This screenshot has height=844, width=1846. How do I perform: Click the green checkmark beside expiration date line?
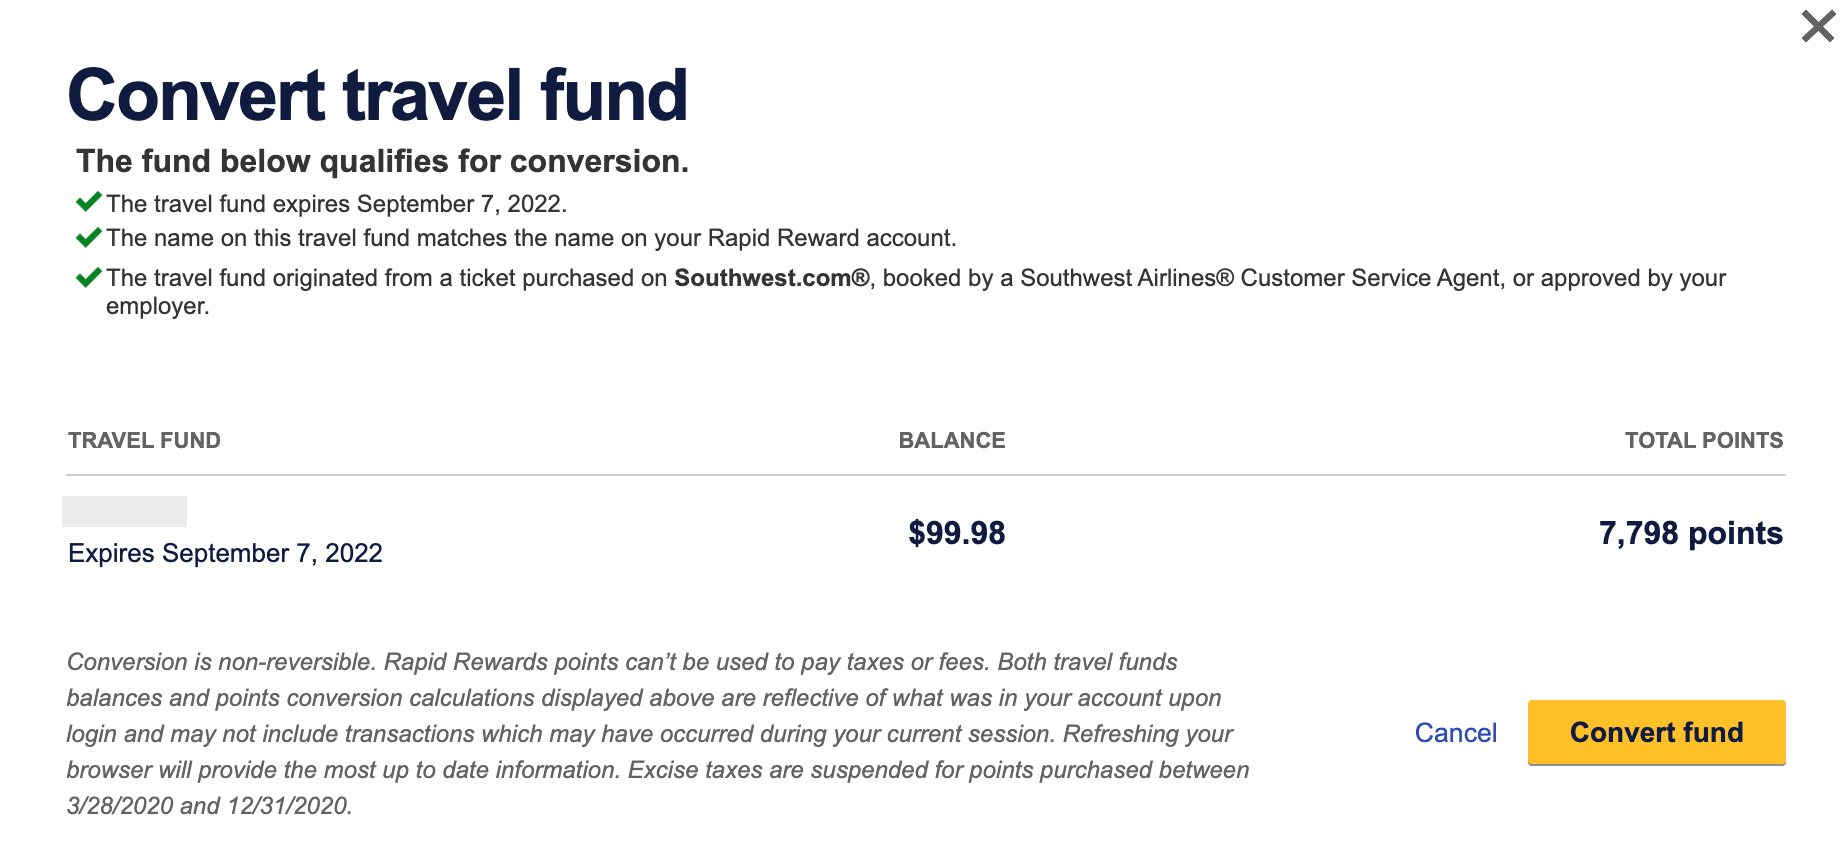pyautogui.click(x=89, y=202)
